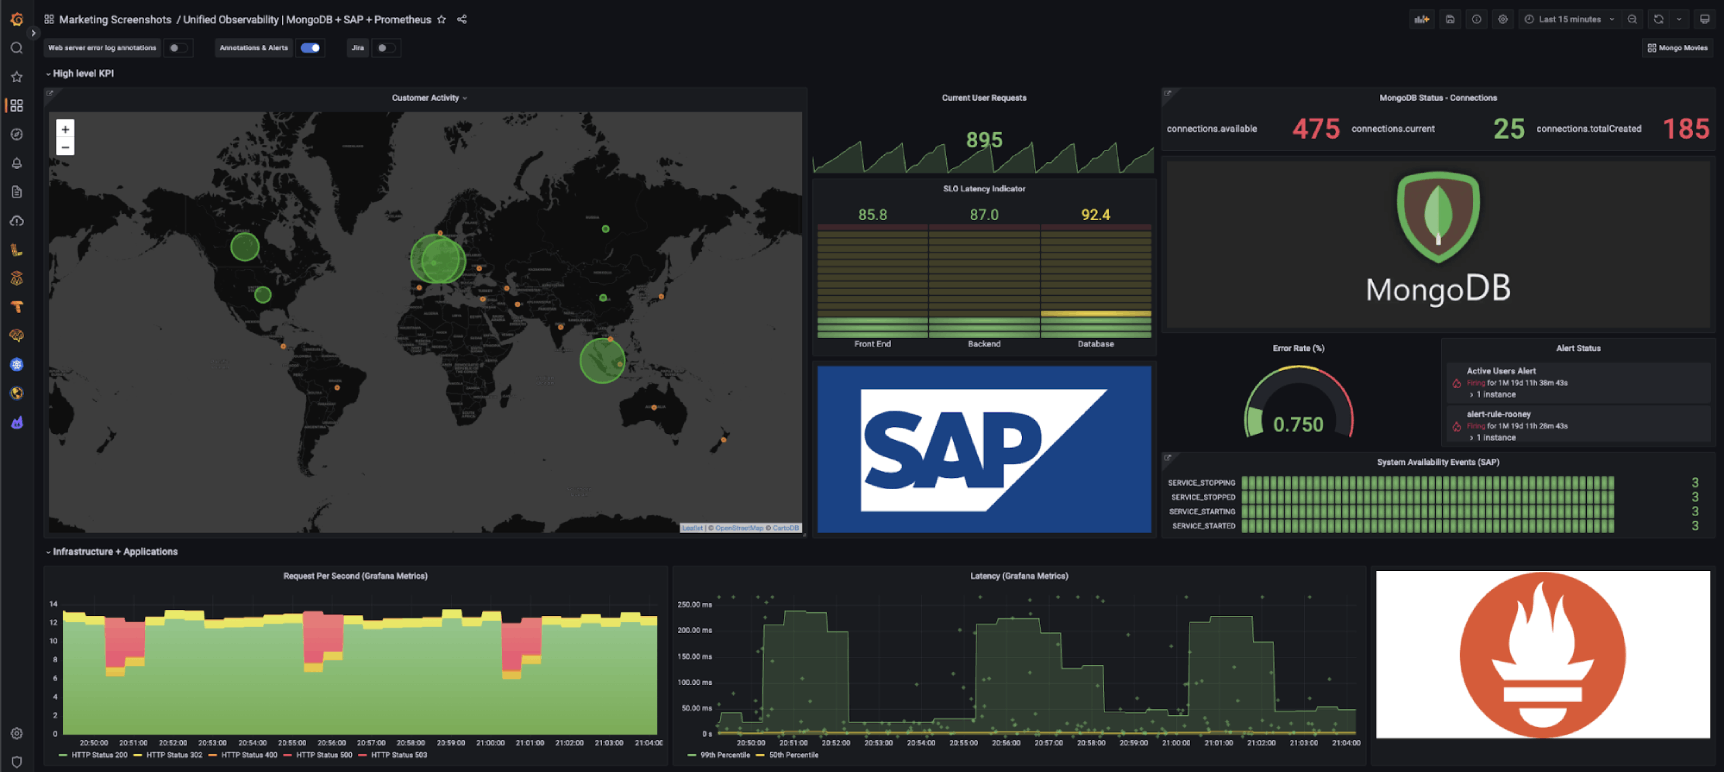Toggle the 50th Percentile legend entry
Screen dimensions: 1724x772
pyautogui.click(x=788, y=755)
